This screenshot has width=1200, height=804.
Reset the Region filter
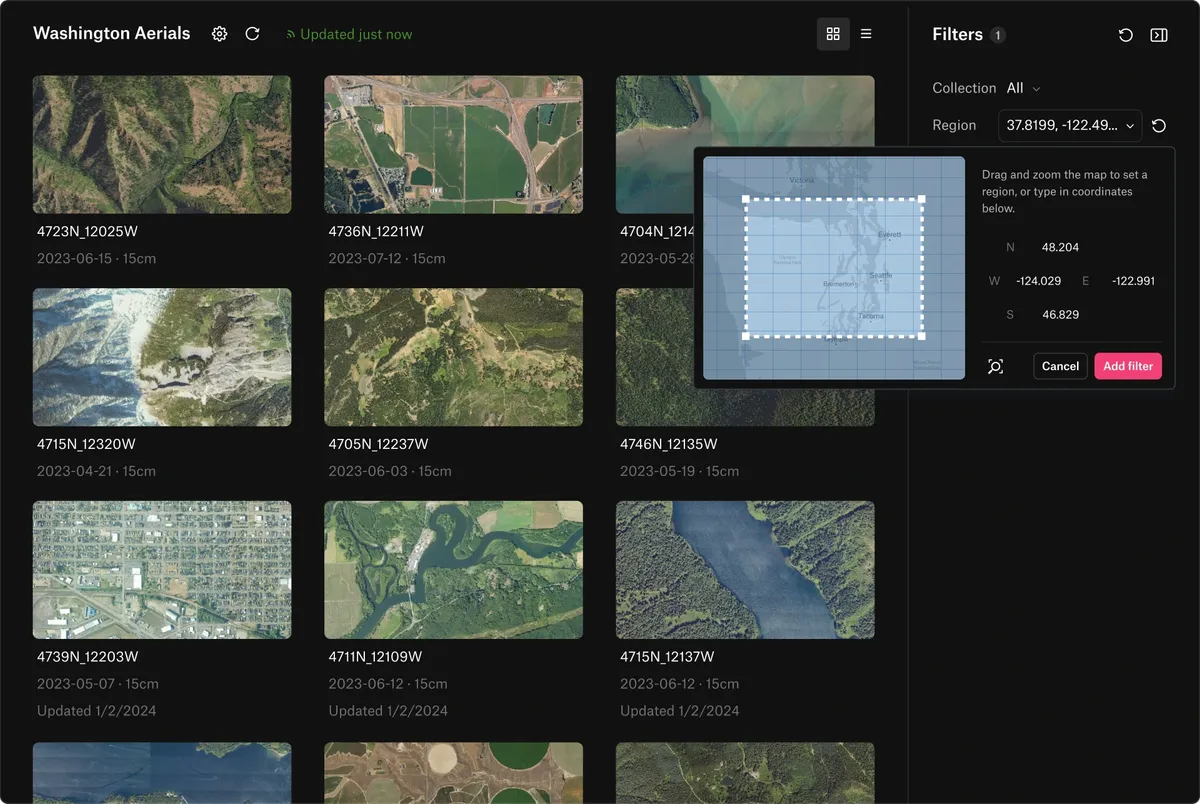click(x=1159, y=126)
